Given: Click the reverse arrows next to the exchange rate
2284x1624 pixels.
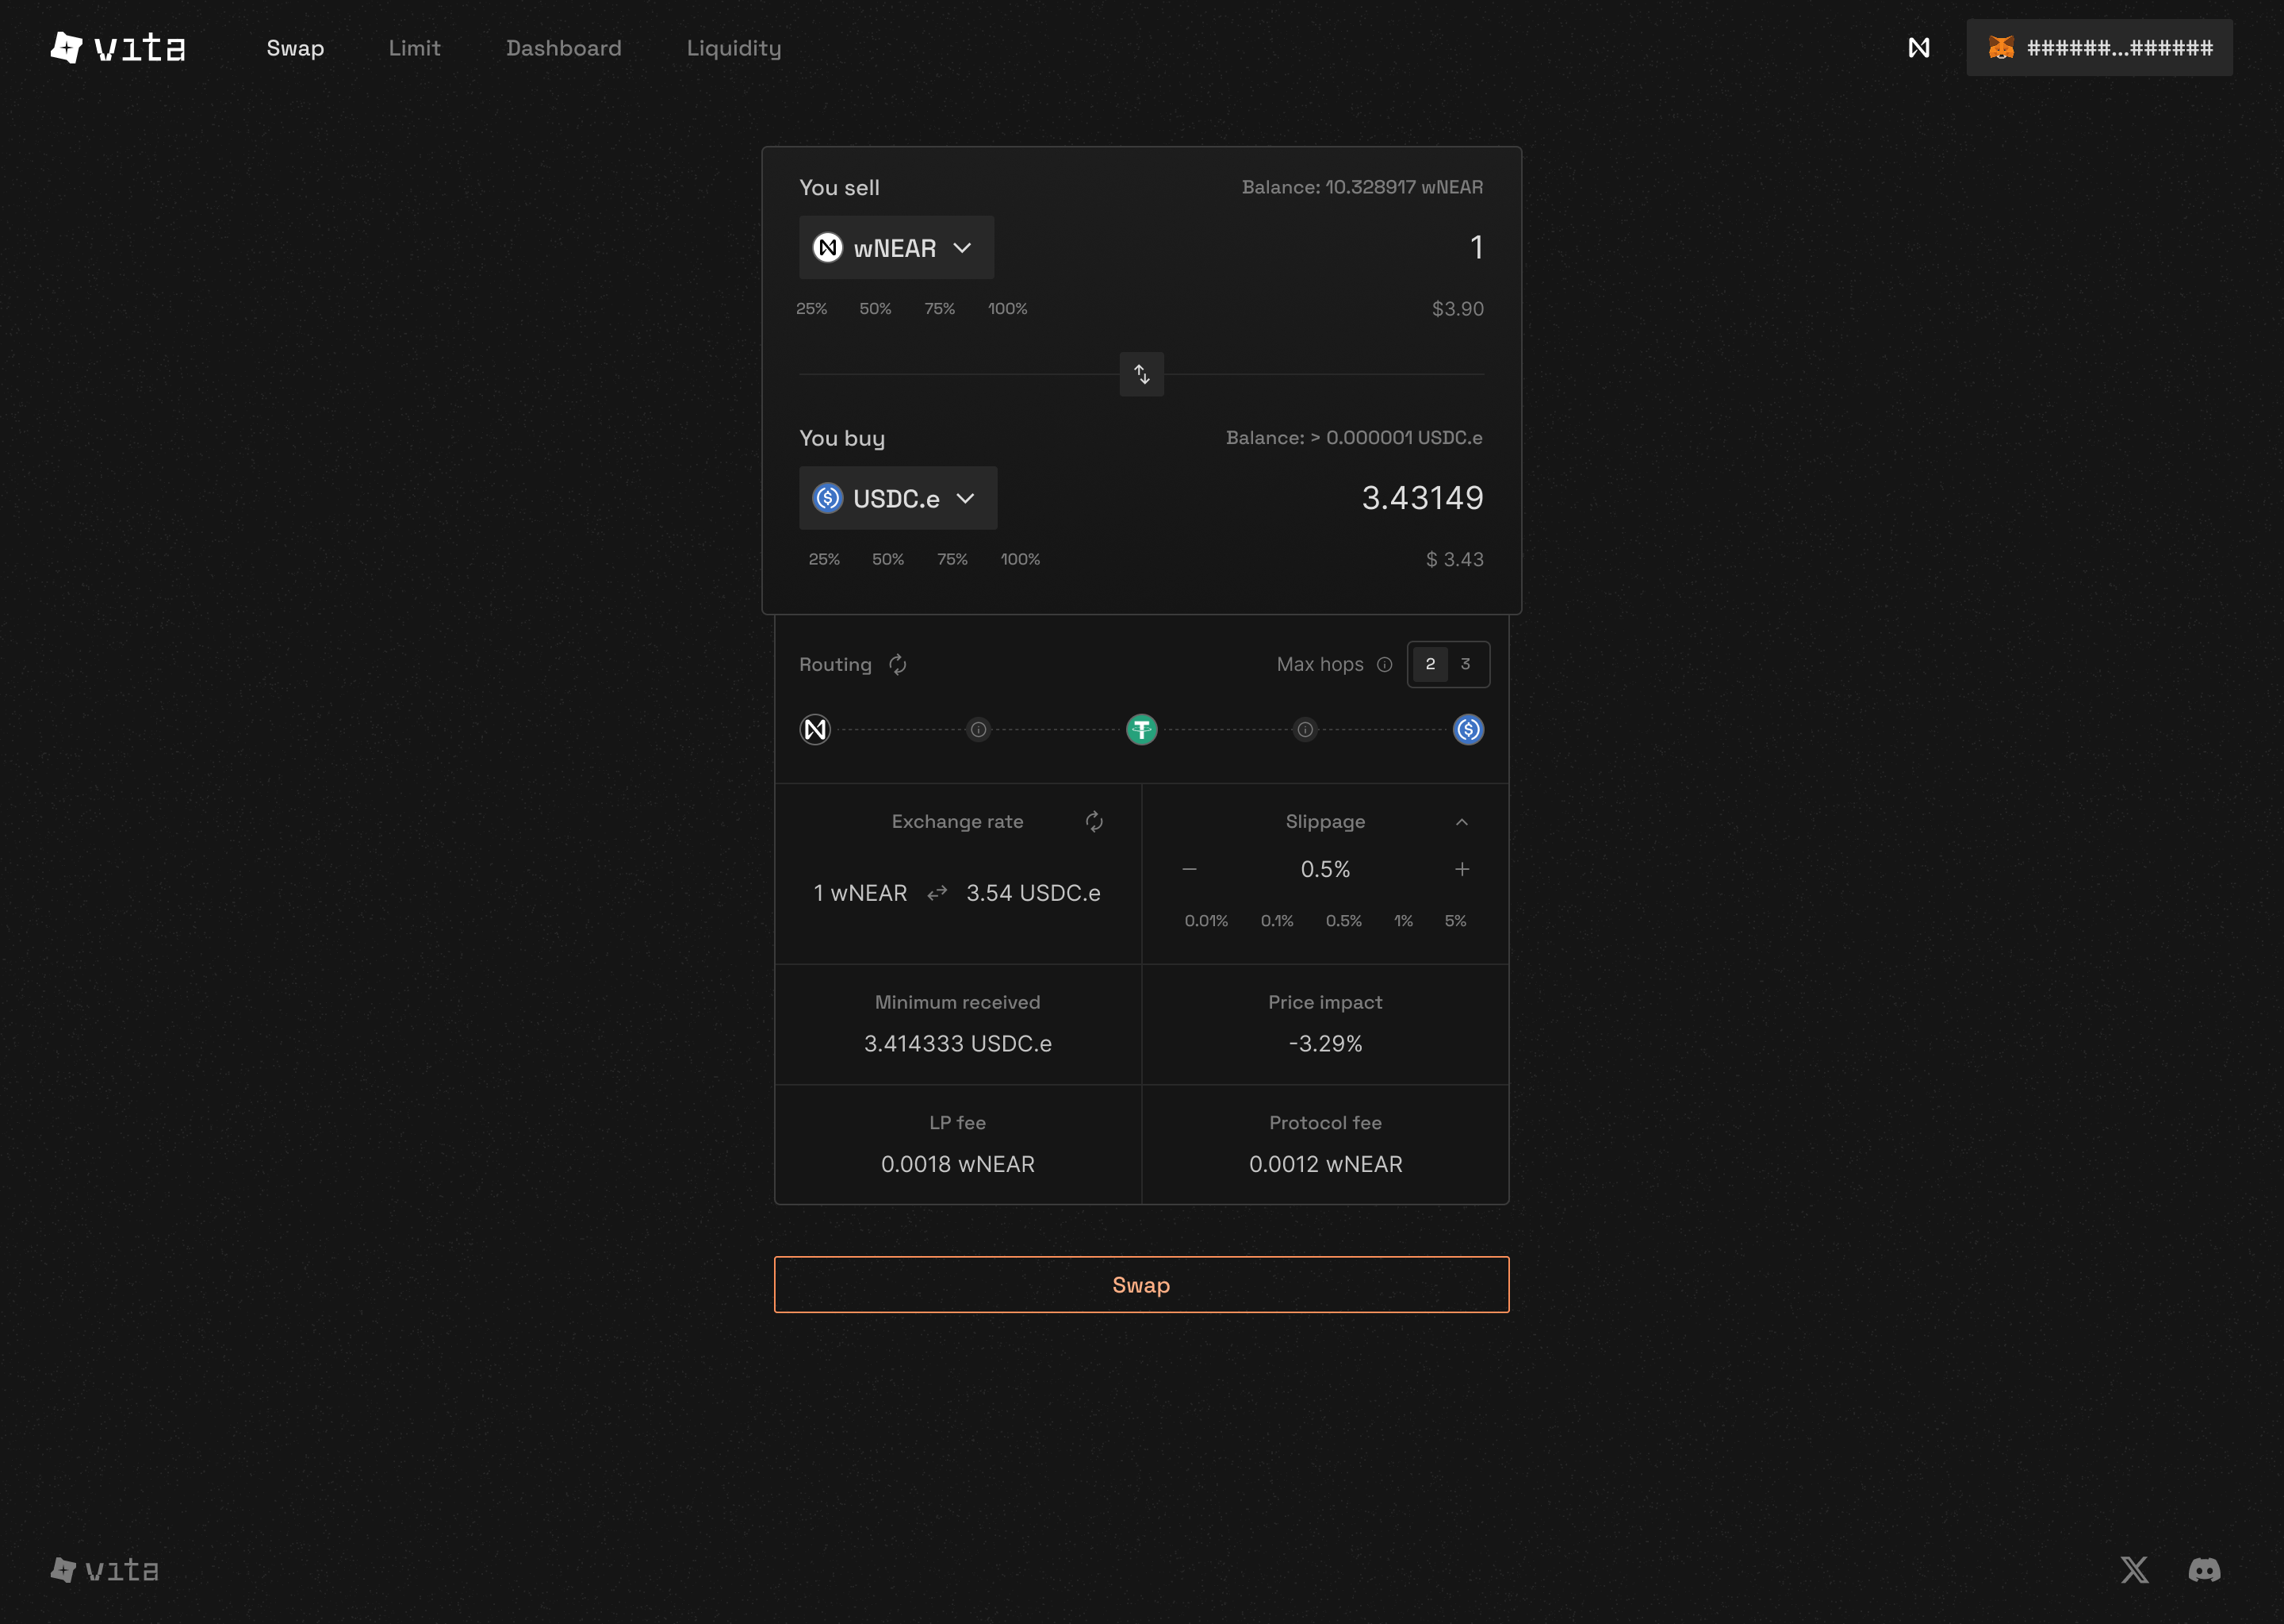Looking at the screenshot, I should click(936, 892).
